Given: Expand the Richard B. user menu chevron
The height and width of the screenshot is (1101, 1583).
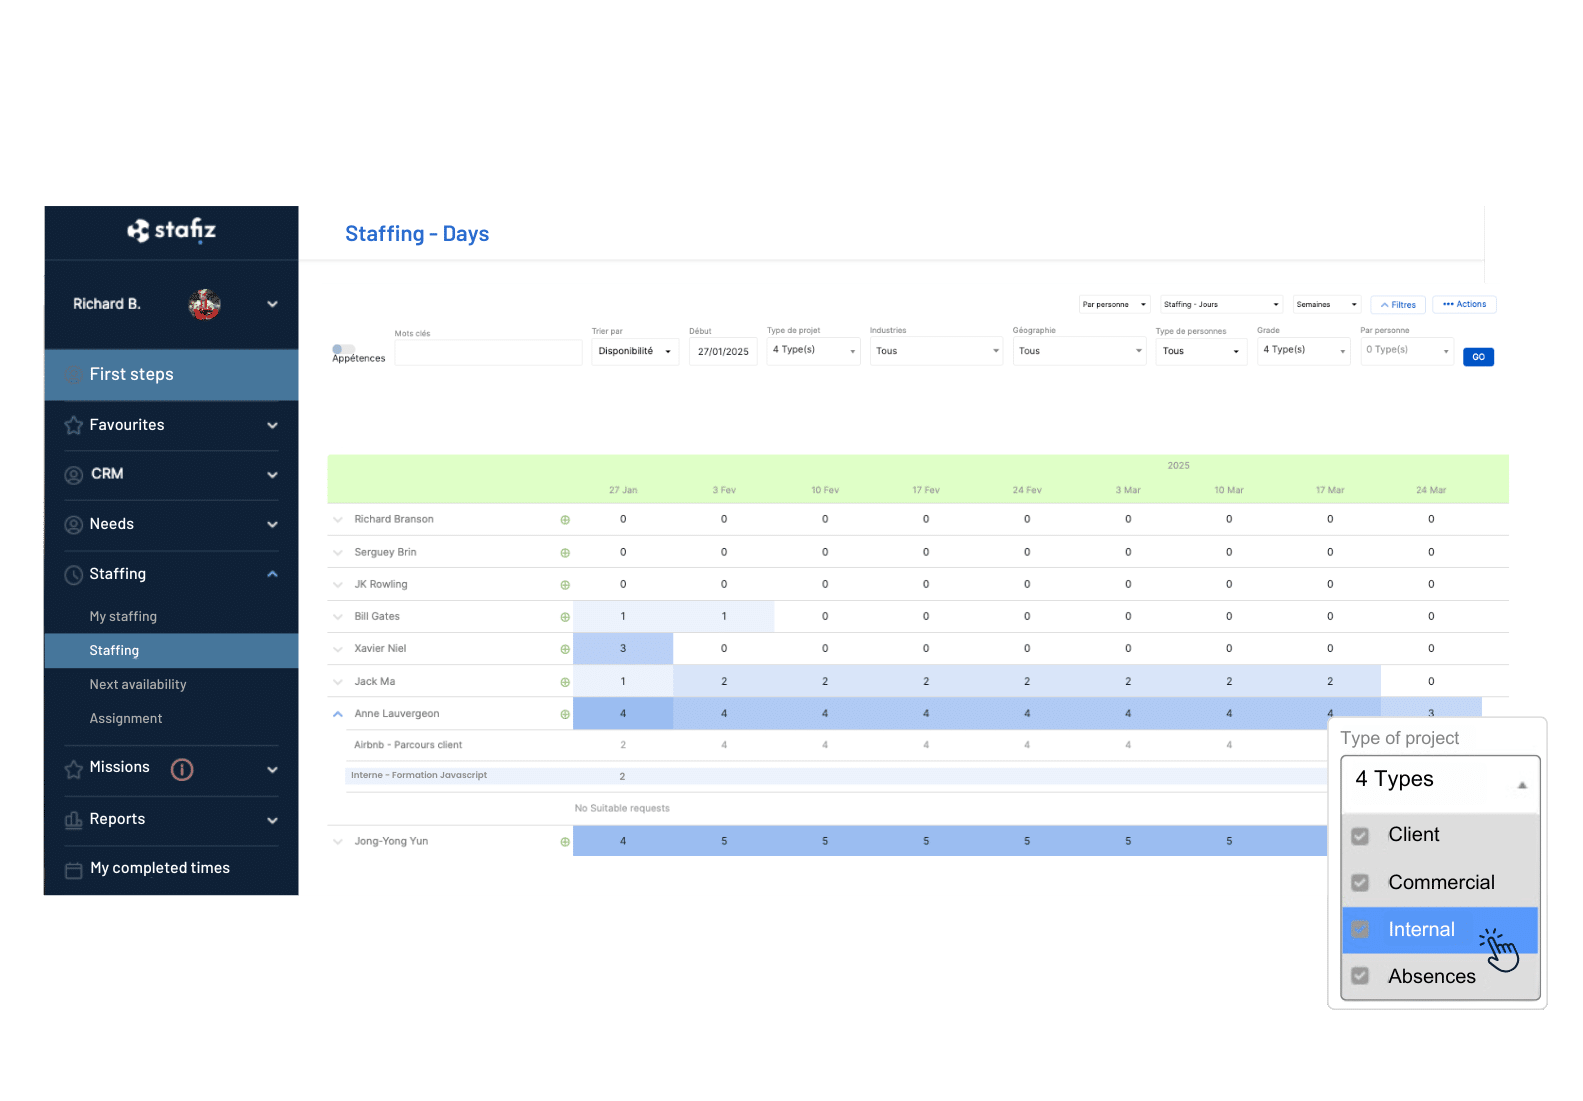Looking at the screenshot, I should tap(272, 304).
